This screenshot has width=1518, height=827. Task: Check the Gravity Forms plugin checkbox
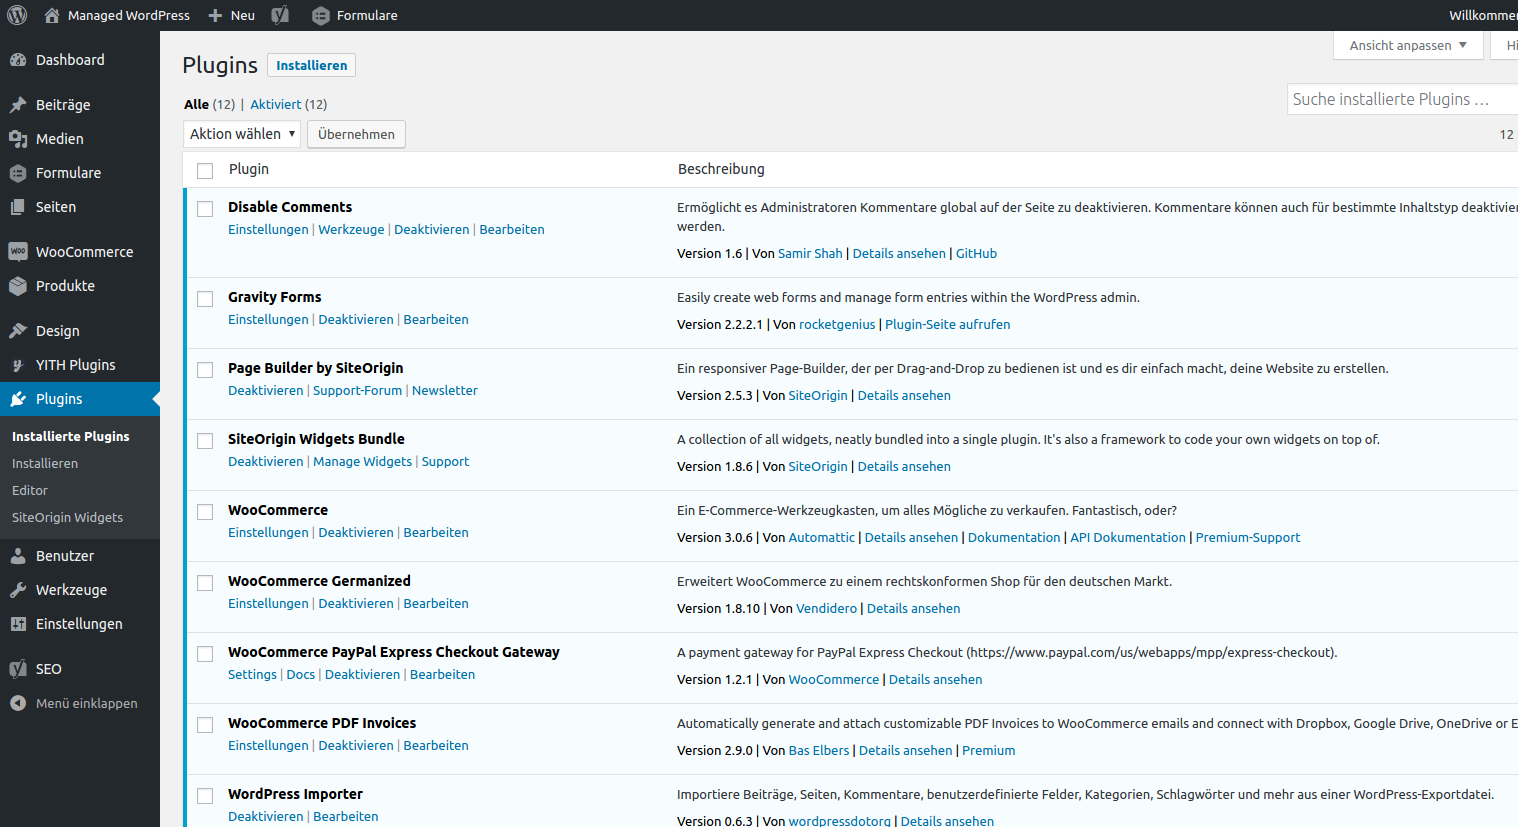(205, 299)
